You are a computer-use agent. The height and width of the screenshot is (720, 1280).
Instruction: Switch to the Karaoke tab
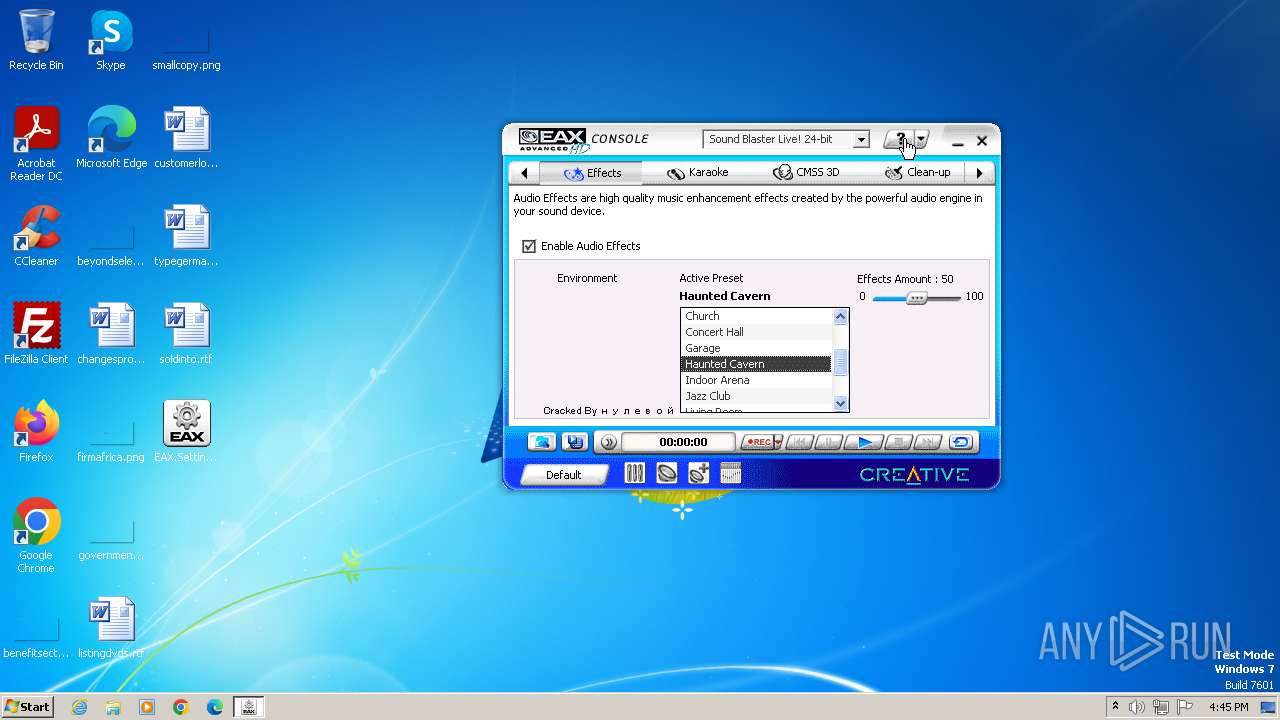point(698,173)
